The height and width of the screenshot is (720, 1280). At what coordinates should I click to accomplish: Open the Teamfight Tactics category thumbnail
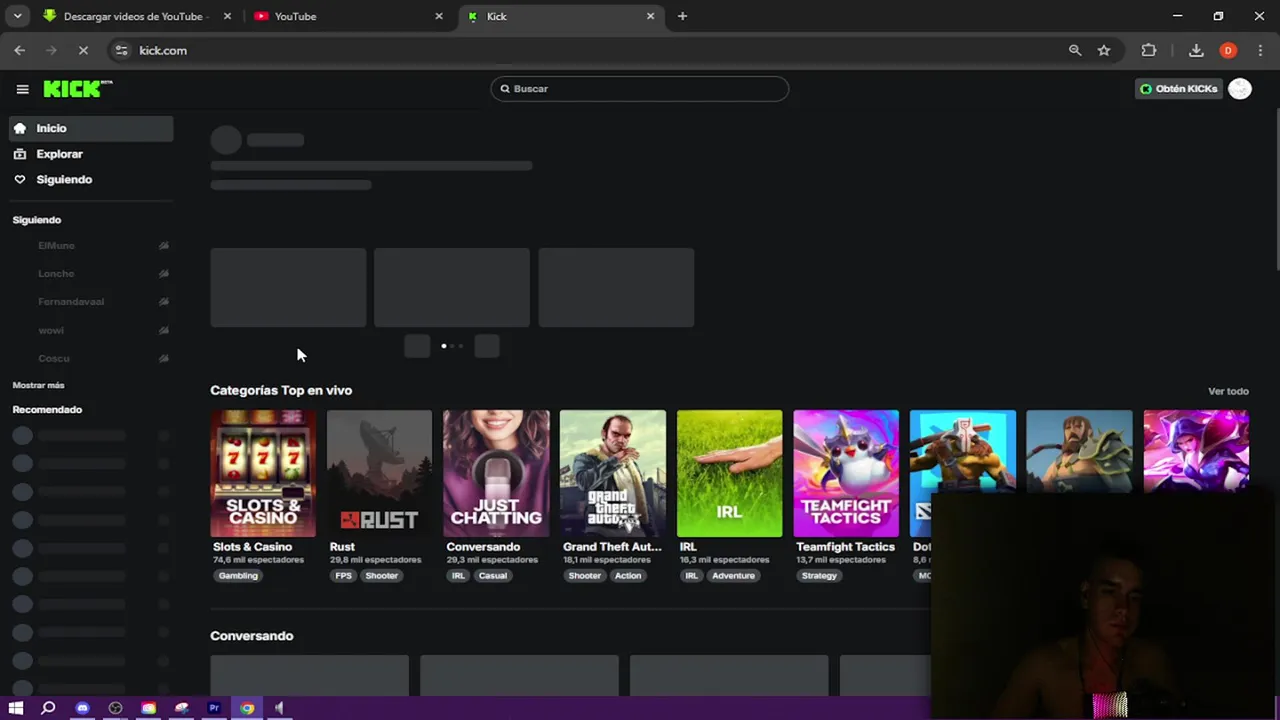coord(846,473)
